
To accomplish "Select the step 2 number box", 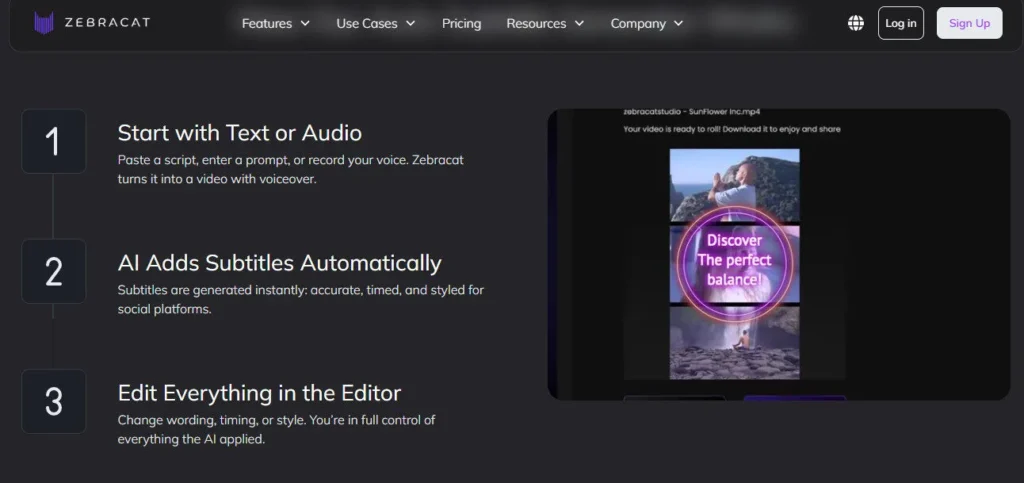I will pos(53,271).
